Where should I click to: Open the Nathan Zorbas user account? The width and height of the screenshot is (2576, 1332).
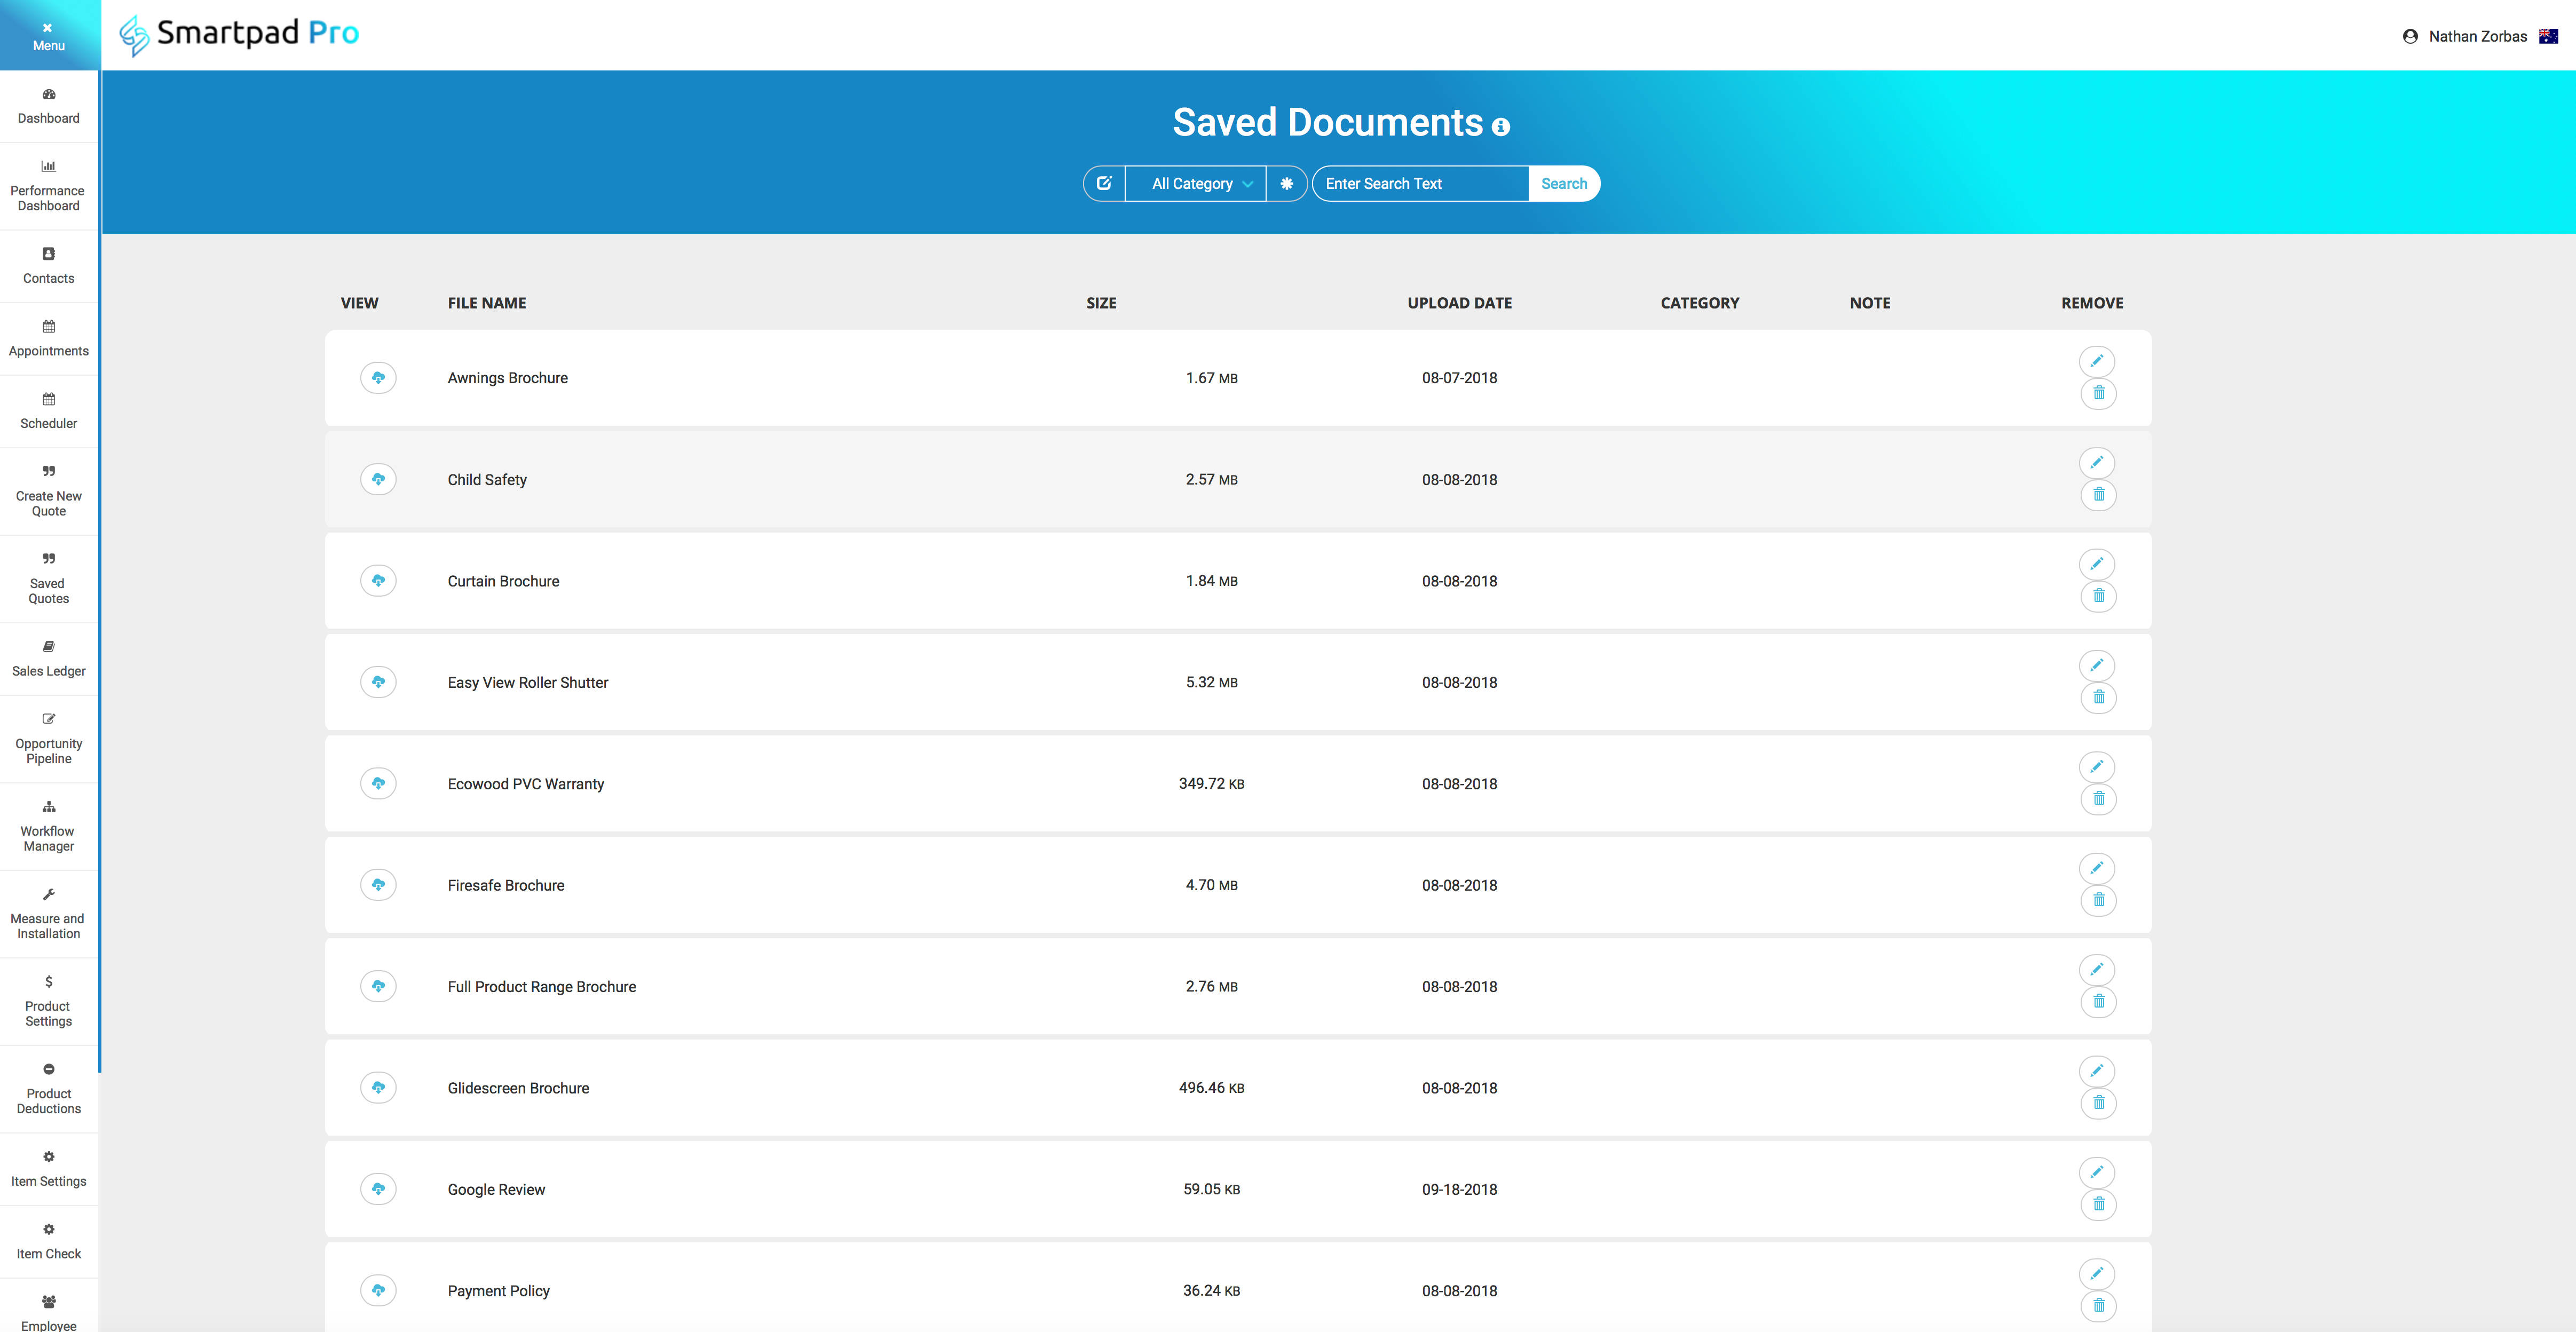click(x=2465, y=37)
